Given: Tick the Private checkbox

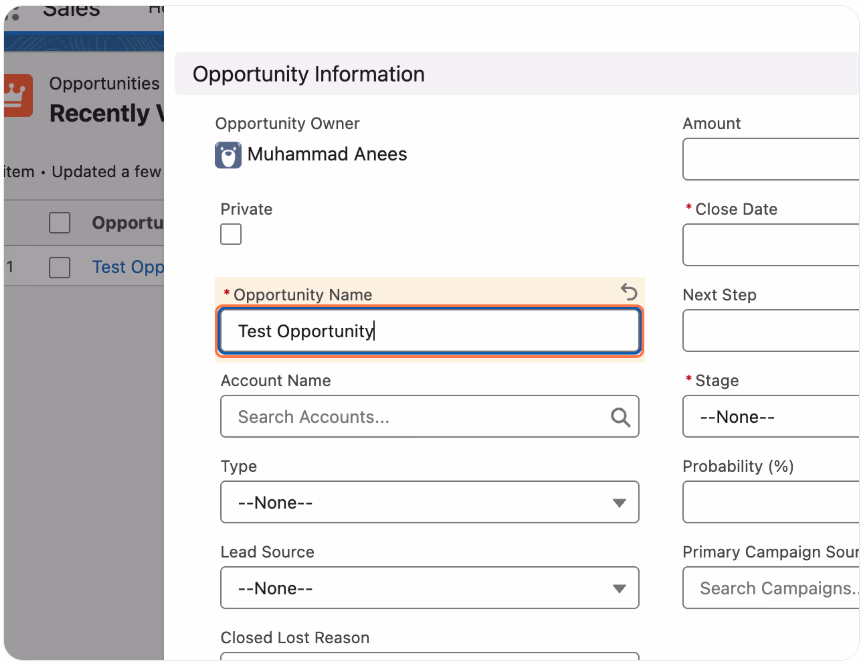Looking at the screenshot, I should pos(231,234).
